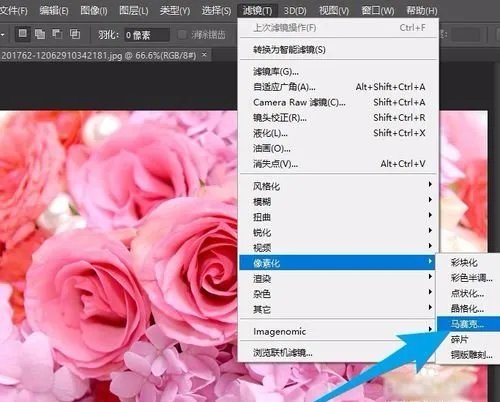The image size is (500, 402).
Task: Click 浏览联机滤镜... menu entry
Action: 337,353
